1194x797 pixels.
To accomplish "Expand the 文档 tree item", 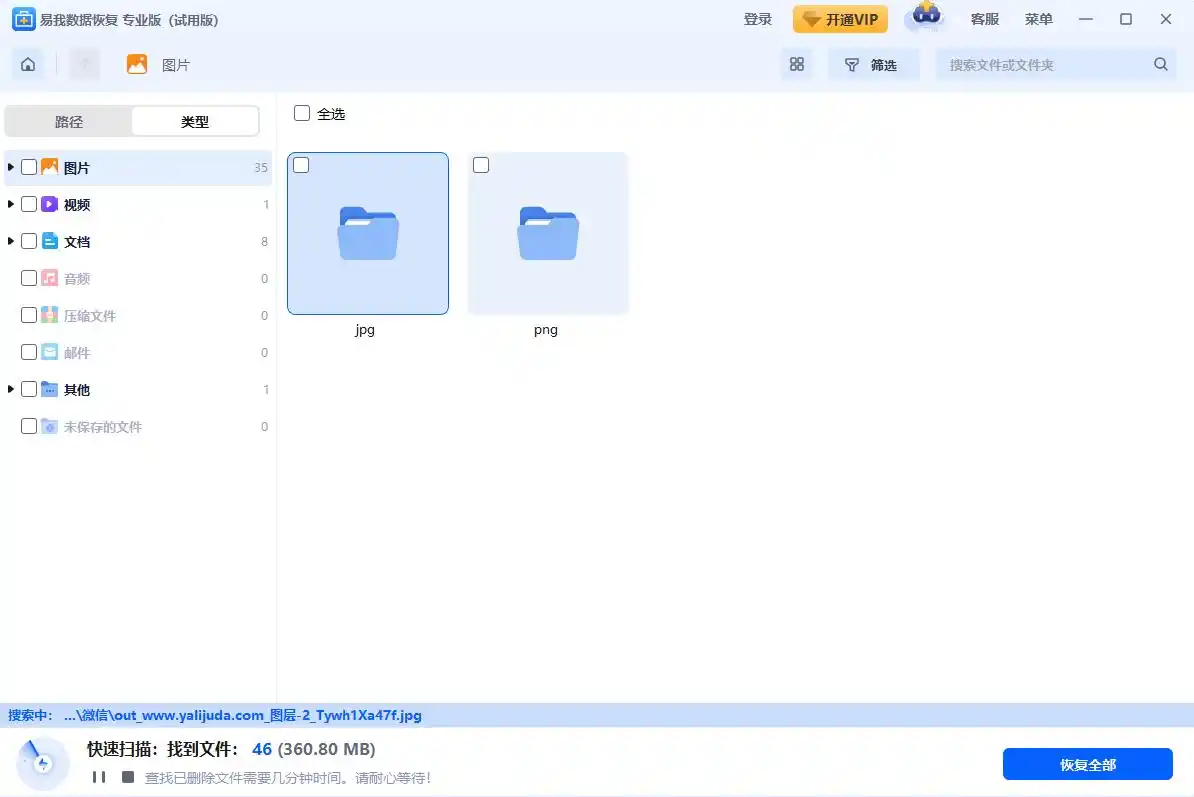I will pyautogui.click(x=10, y=241).
